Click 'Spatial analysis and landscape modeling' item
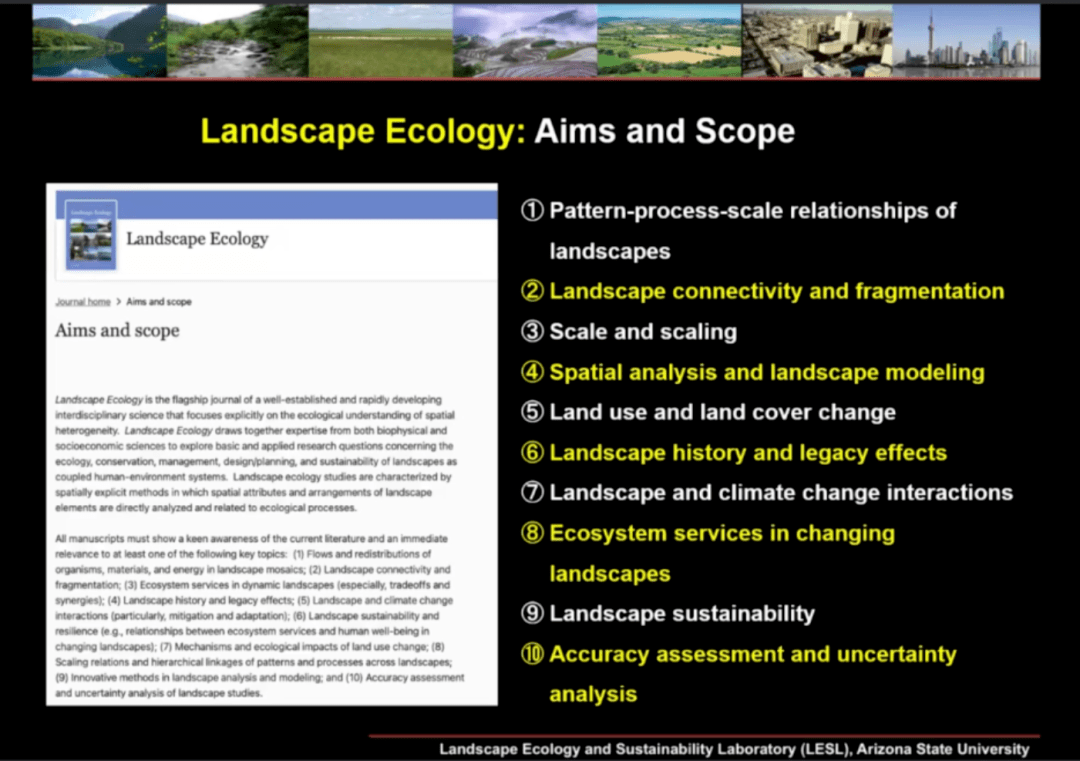Screen dimensions: 1080x761 click(766, 373)
